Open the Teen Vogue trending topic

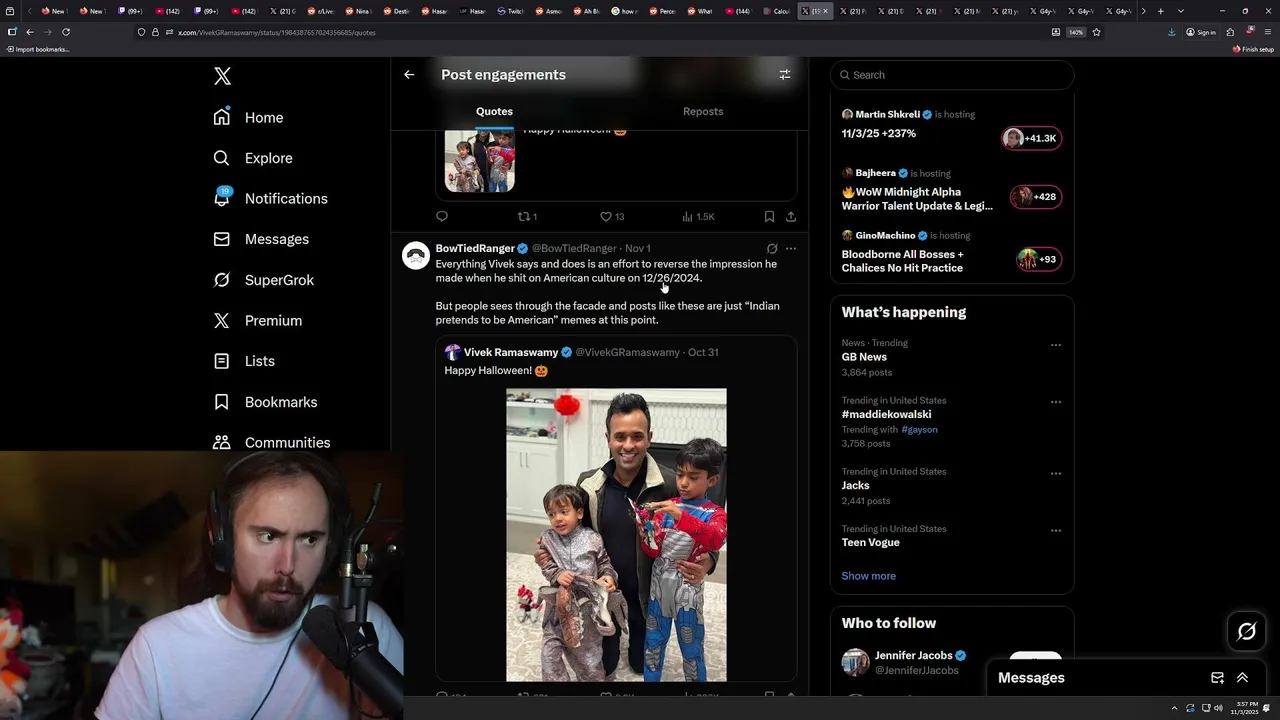(x=870, y=542)
